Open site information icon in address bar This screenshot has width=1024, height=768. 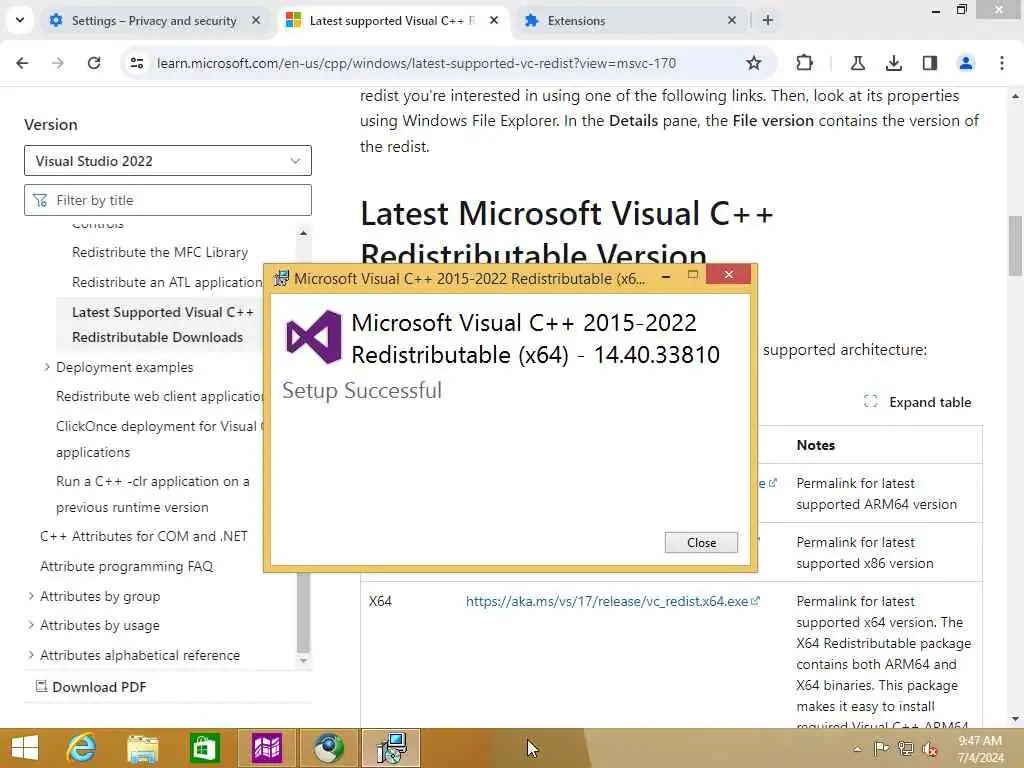[x=136, y=63]
